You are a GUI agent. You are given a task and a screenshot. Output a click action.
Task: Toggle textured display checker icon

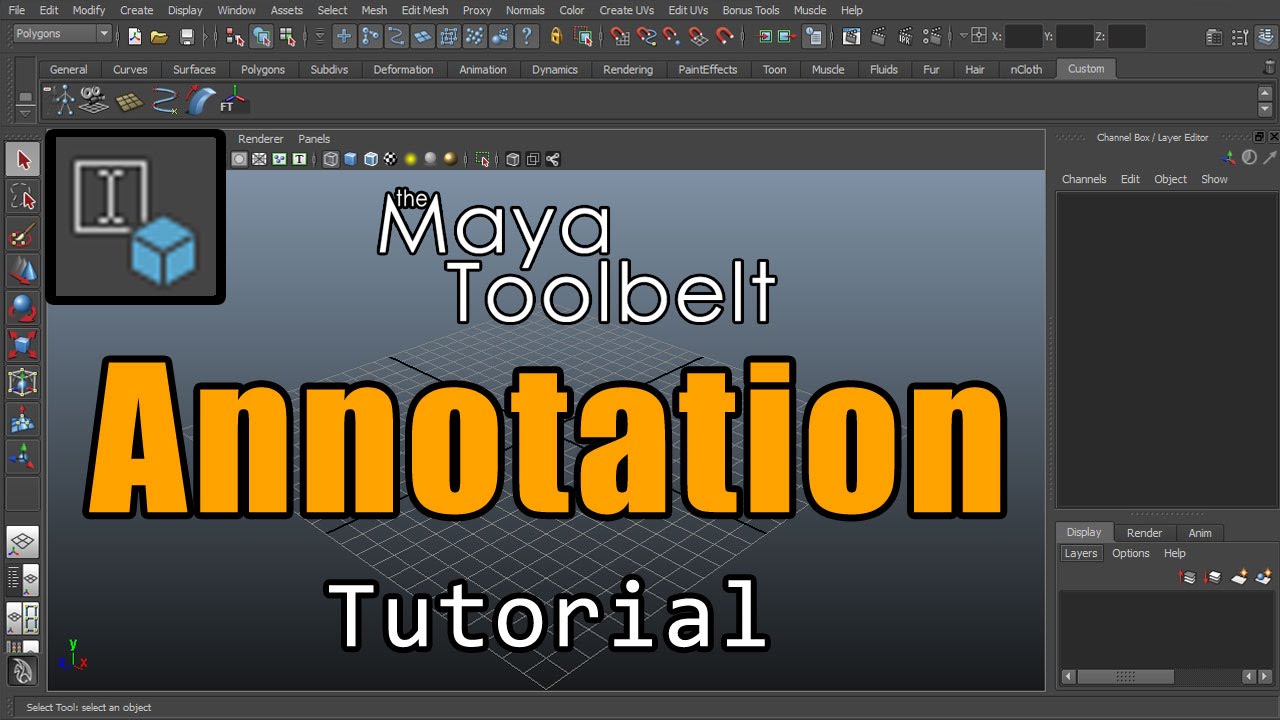[x=390, y=159]
